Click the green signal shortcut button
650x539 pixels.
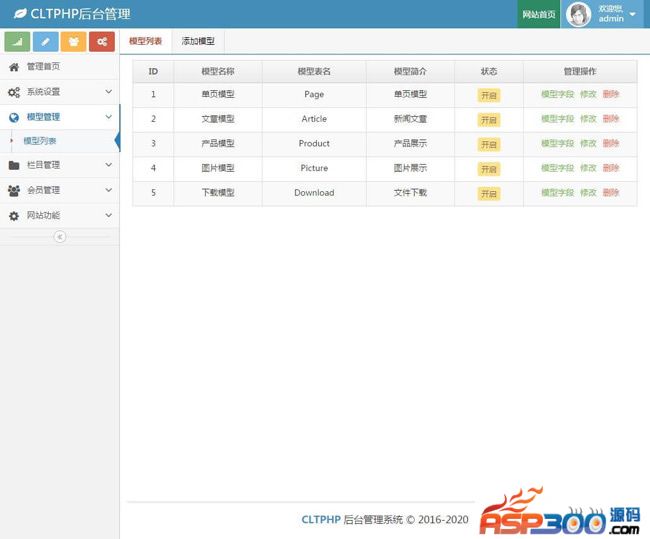point(17,41)
